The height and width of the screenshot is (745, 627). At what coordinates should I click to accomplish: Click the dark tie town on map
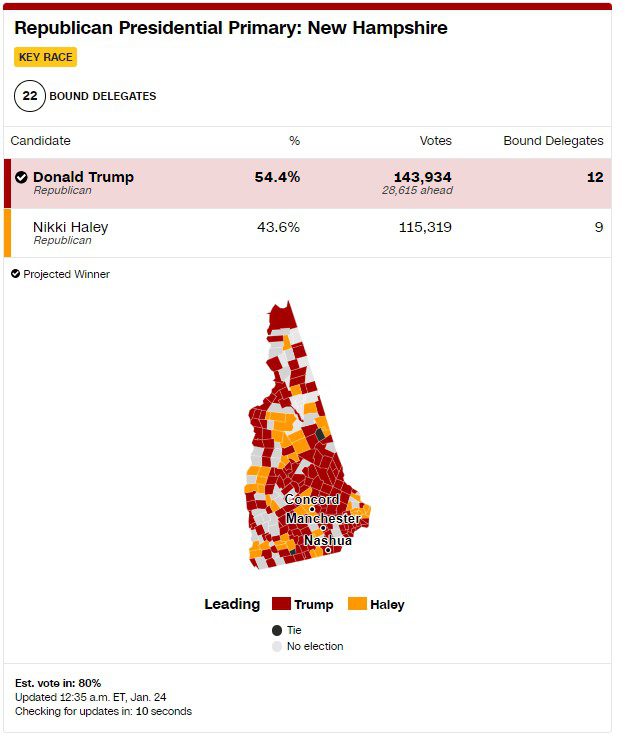tap(320, 434)
